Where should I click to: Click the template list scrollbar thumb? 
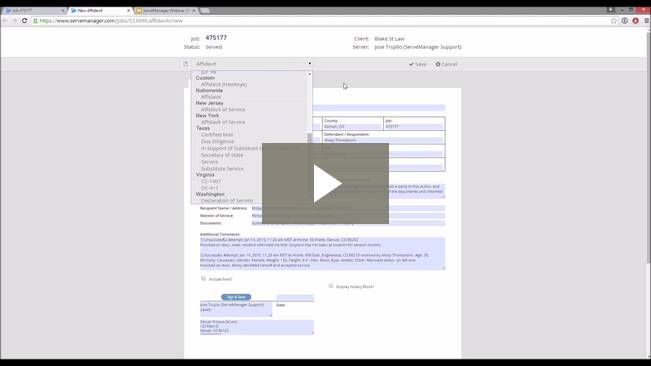pos(309,139)
